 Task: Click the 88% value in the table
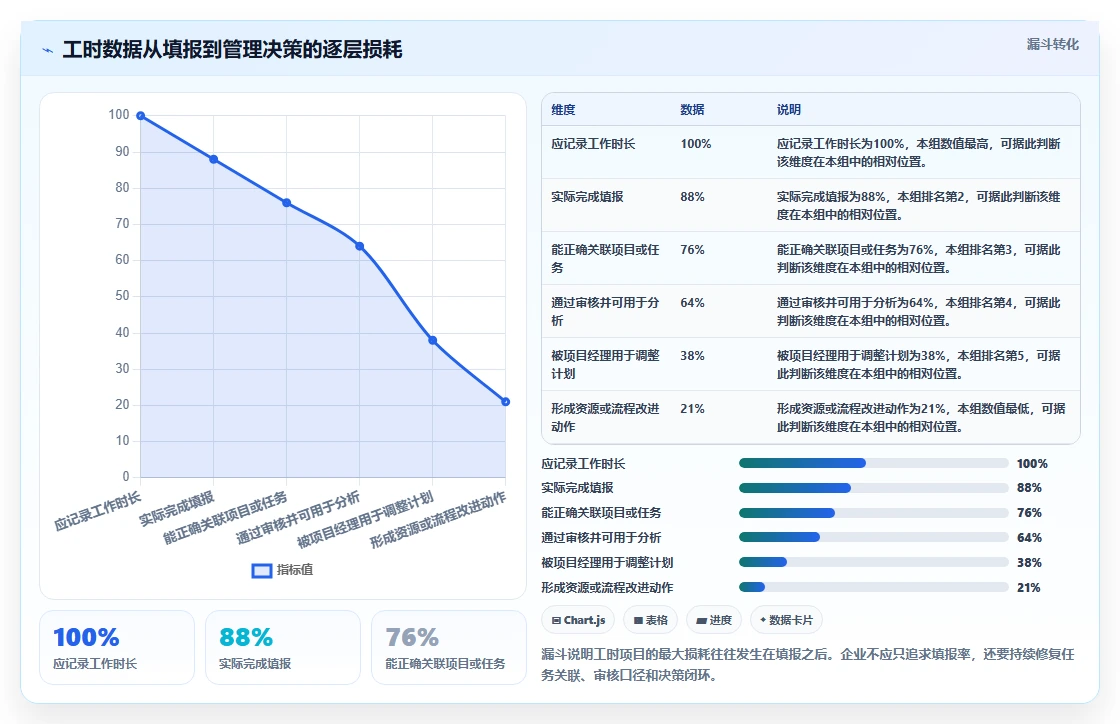click(x=692, y=196)
